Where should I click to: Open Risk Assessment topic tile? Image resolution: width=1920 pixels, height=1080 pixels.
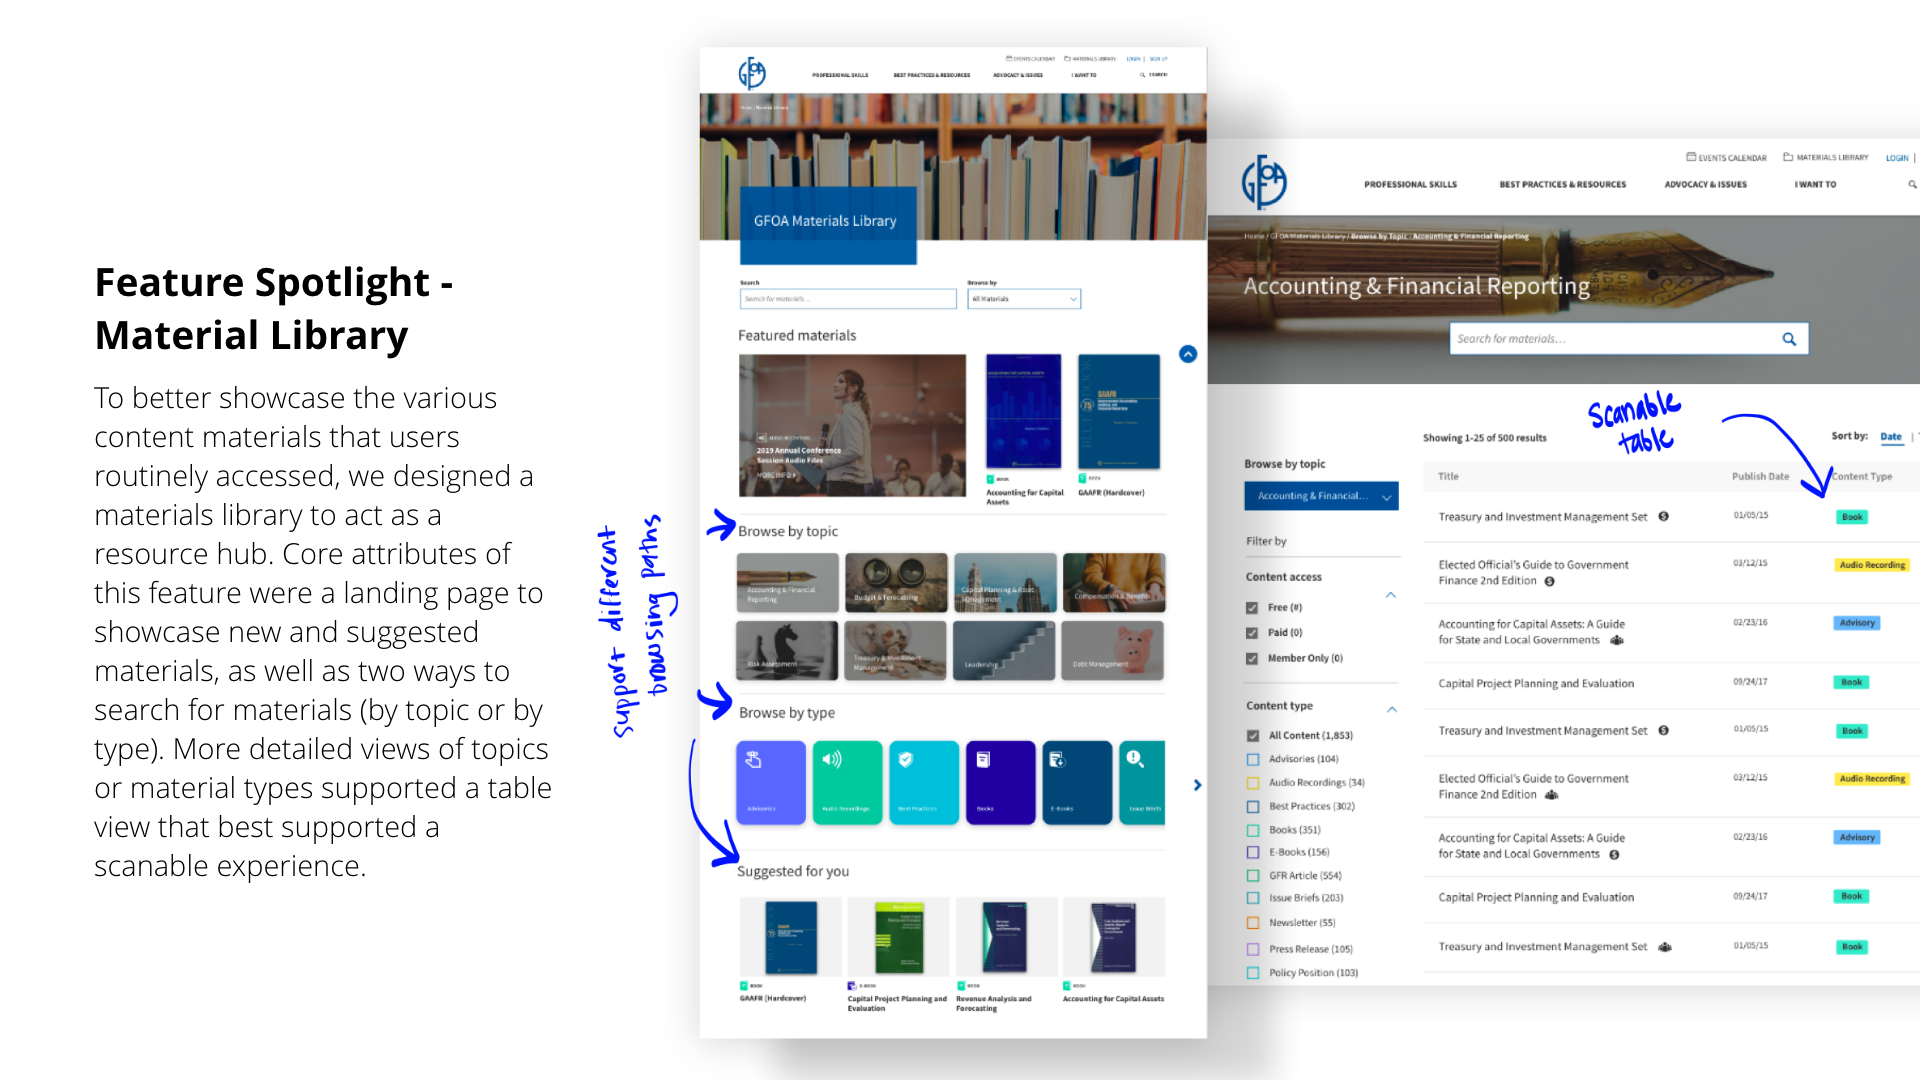[787, 650]
